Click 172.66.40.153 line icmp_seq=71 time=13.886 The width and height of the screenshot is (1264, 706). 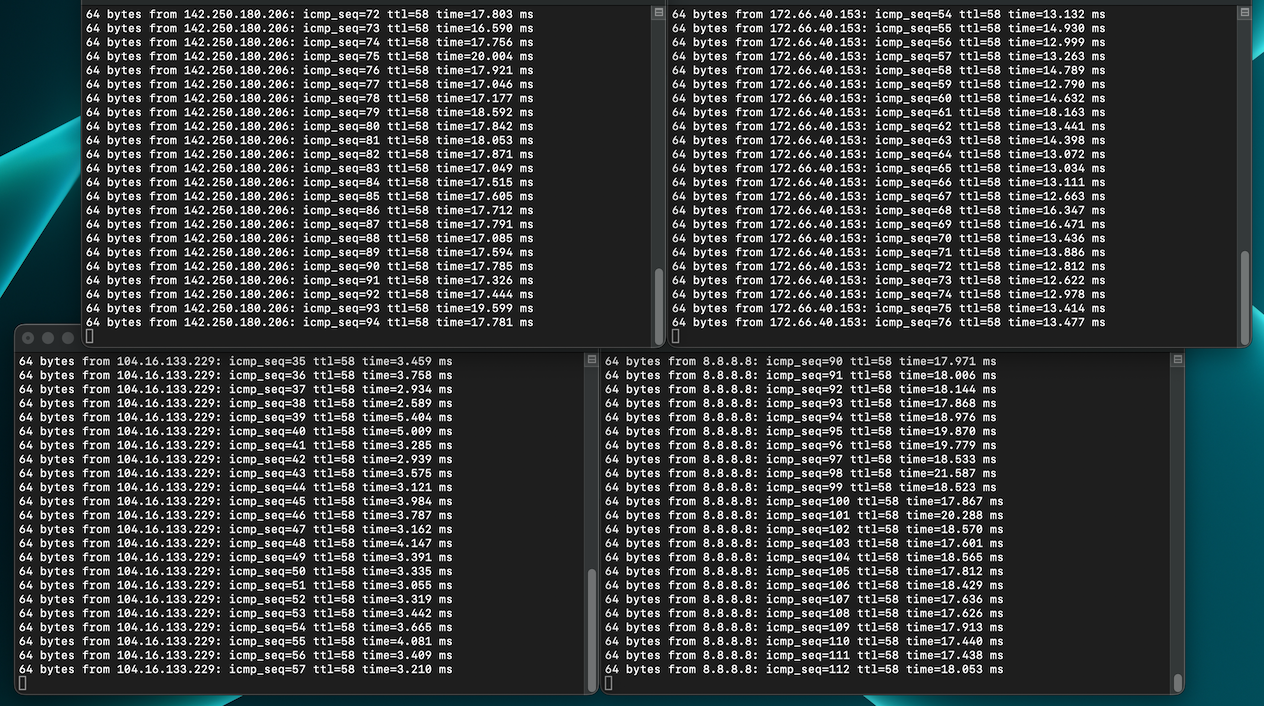tap(889, 252)
